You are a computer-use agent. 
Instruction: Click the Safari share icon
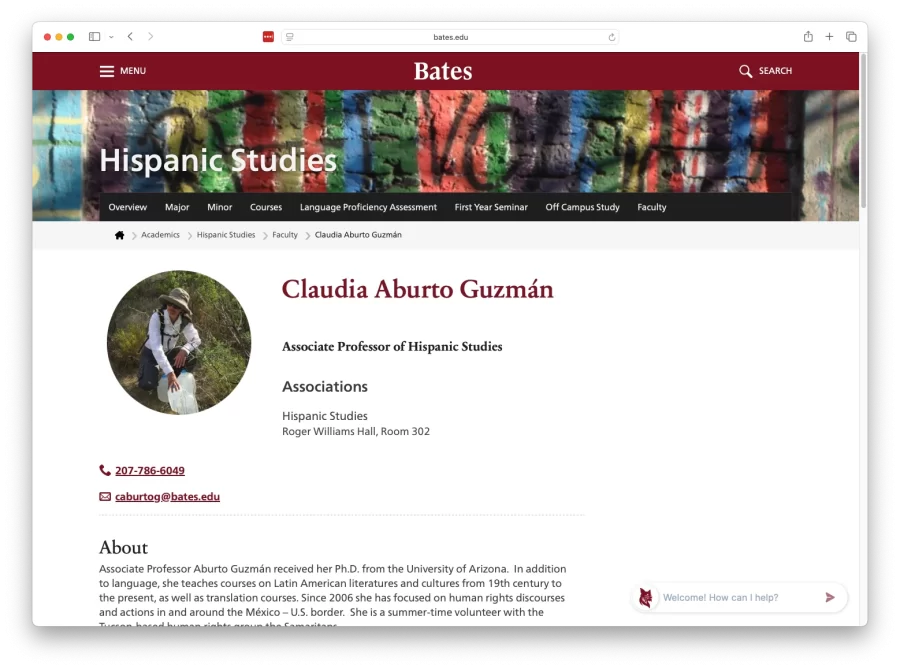pos(807,36)
